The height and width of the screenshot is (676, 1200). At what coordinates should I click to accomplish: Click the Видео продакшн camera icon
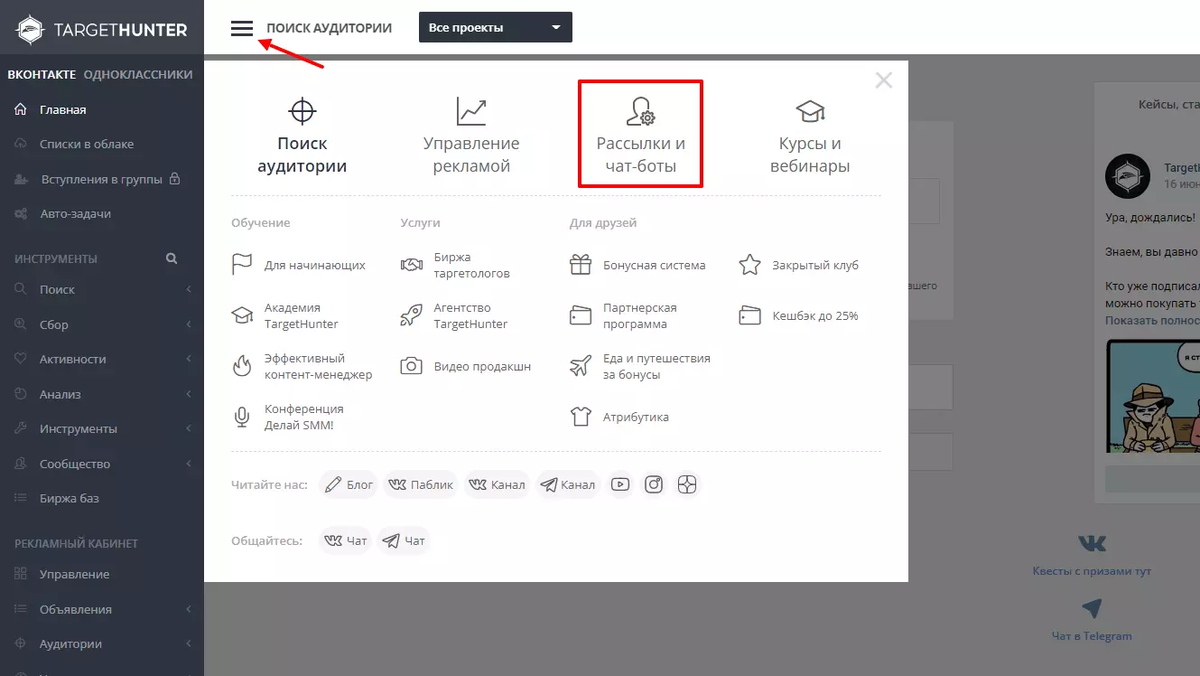411,366
